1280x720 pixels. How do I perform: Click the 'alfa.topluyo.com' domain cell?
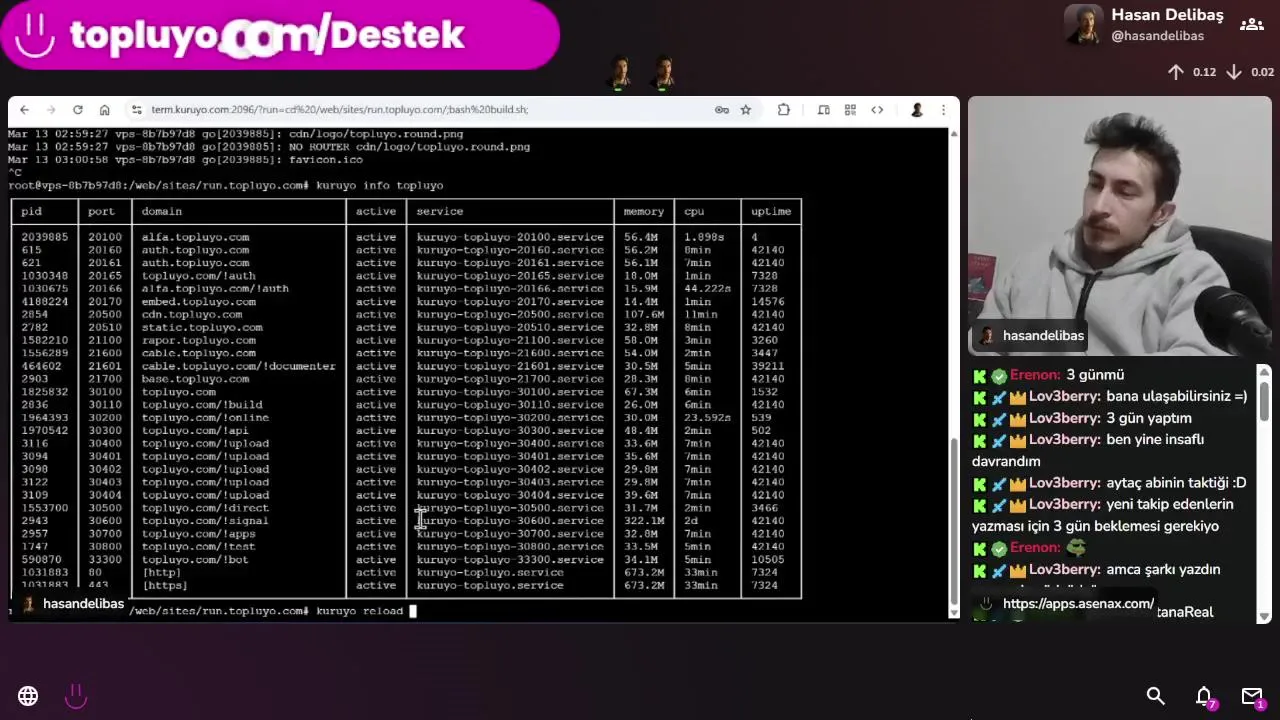coord(195,237)
